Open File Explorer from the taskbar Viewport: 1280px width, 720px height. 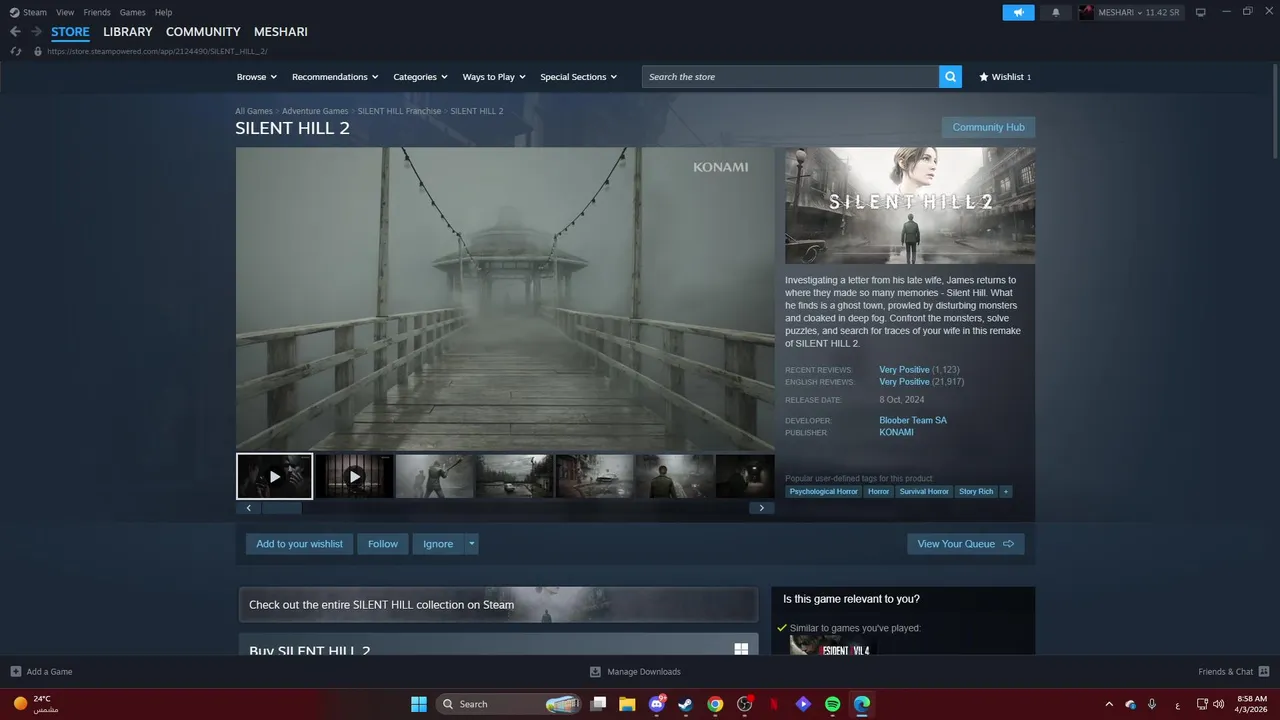pos(627,704)
